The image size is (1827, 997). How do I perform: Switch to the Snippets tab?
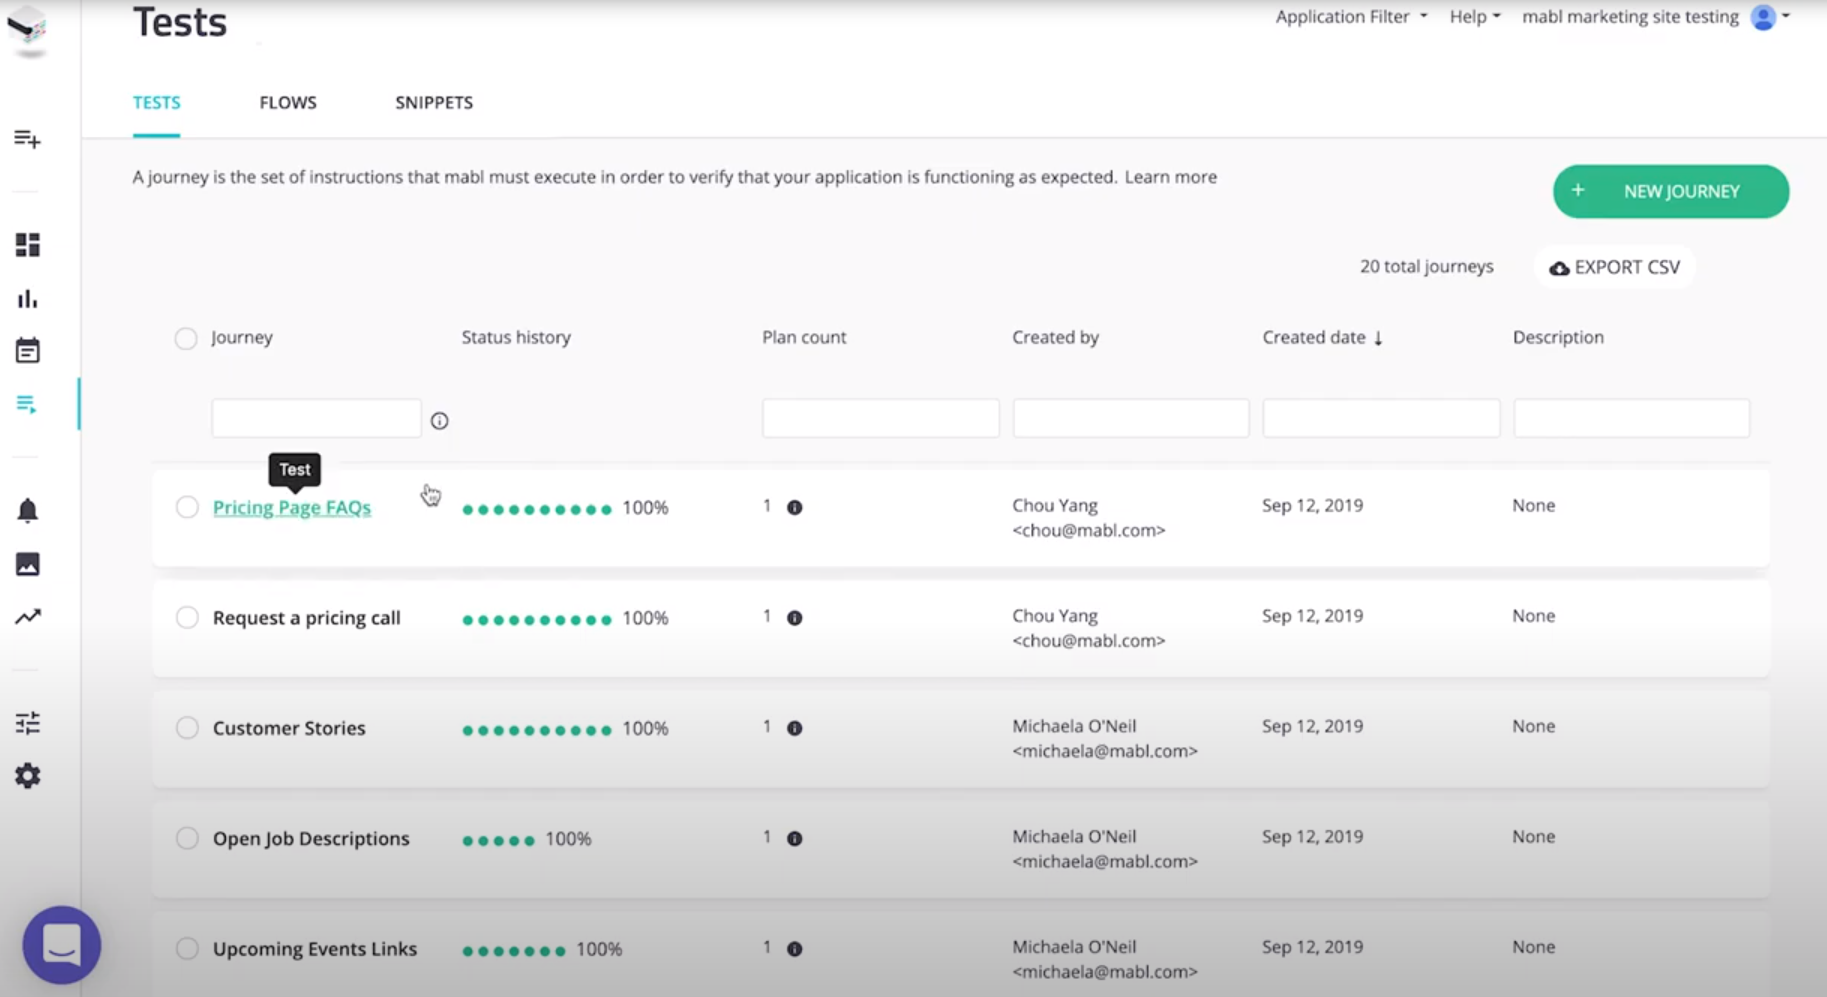(x=434, y=103)
